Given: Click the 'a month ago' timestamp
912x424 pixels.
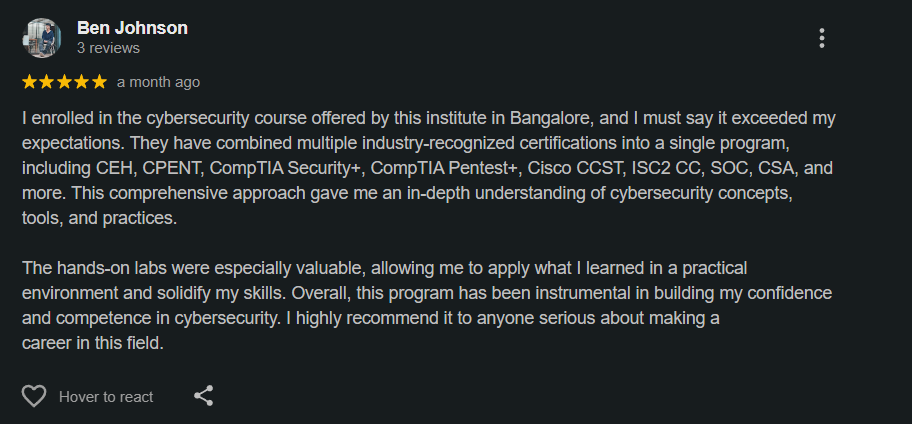Looking at the screenshot, I should click(158, 82).
